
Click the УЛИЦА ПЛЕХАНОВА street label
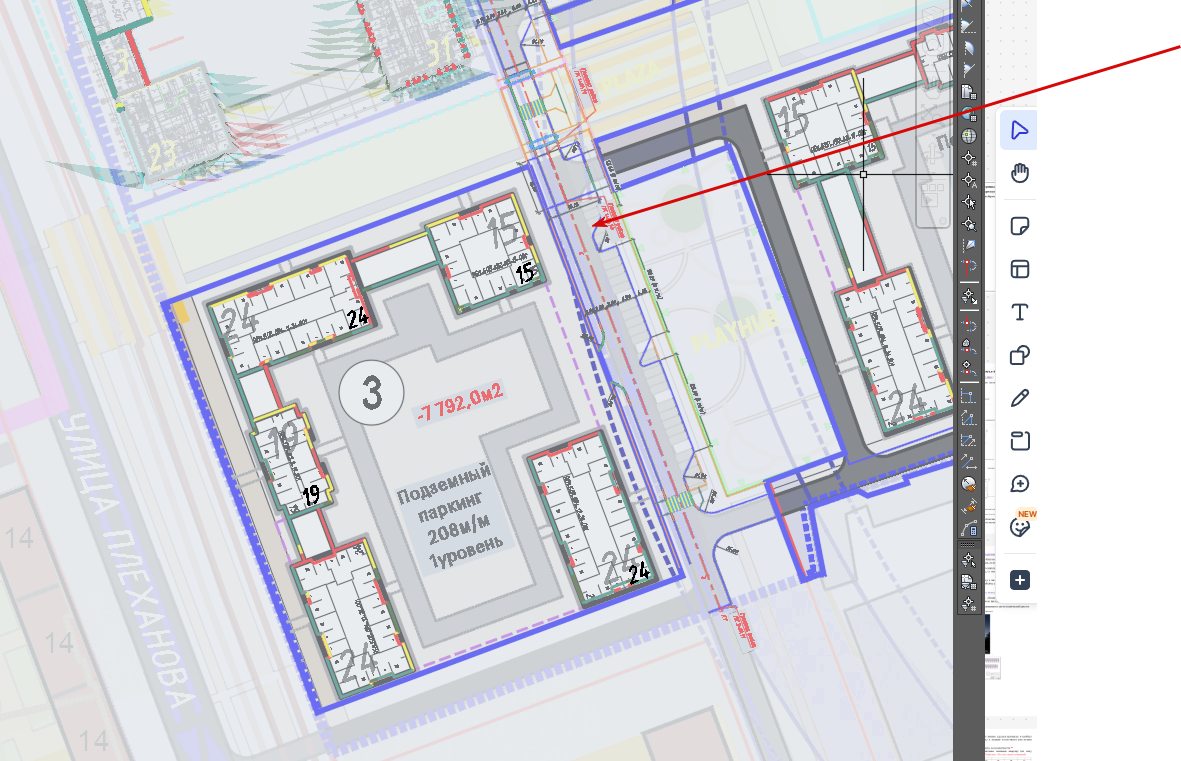(x=127, y=560)
